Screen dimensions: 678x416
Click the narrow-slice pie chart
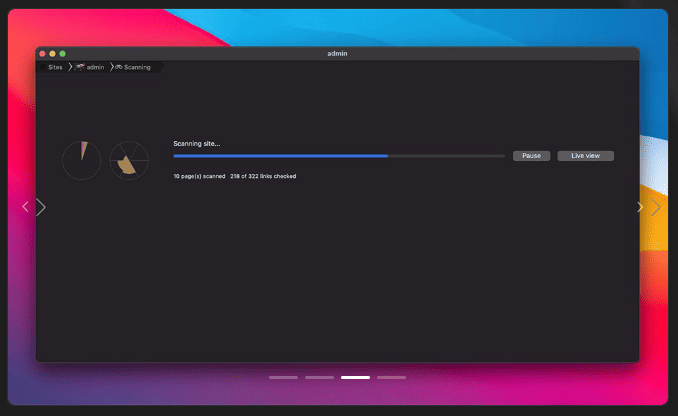click(x=82, y=160)
